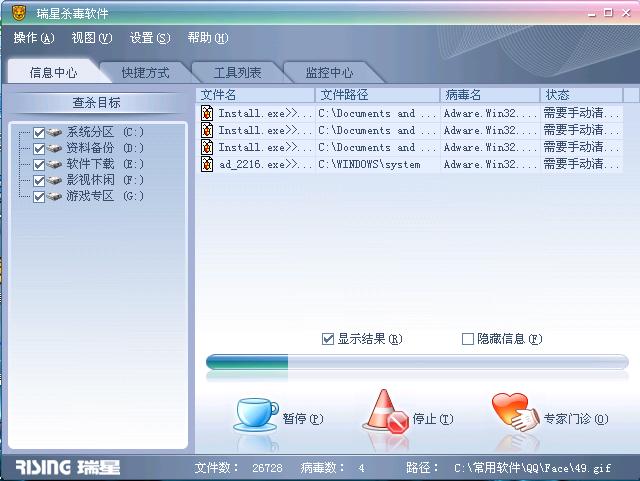Click the first row's C:\Documents and path cell

[x=377, y=113]
